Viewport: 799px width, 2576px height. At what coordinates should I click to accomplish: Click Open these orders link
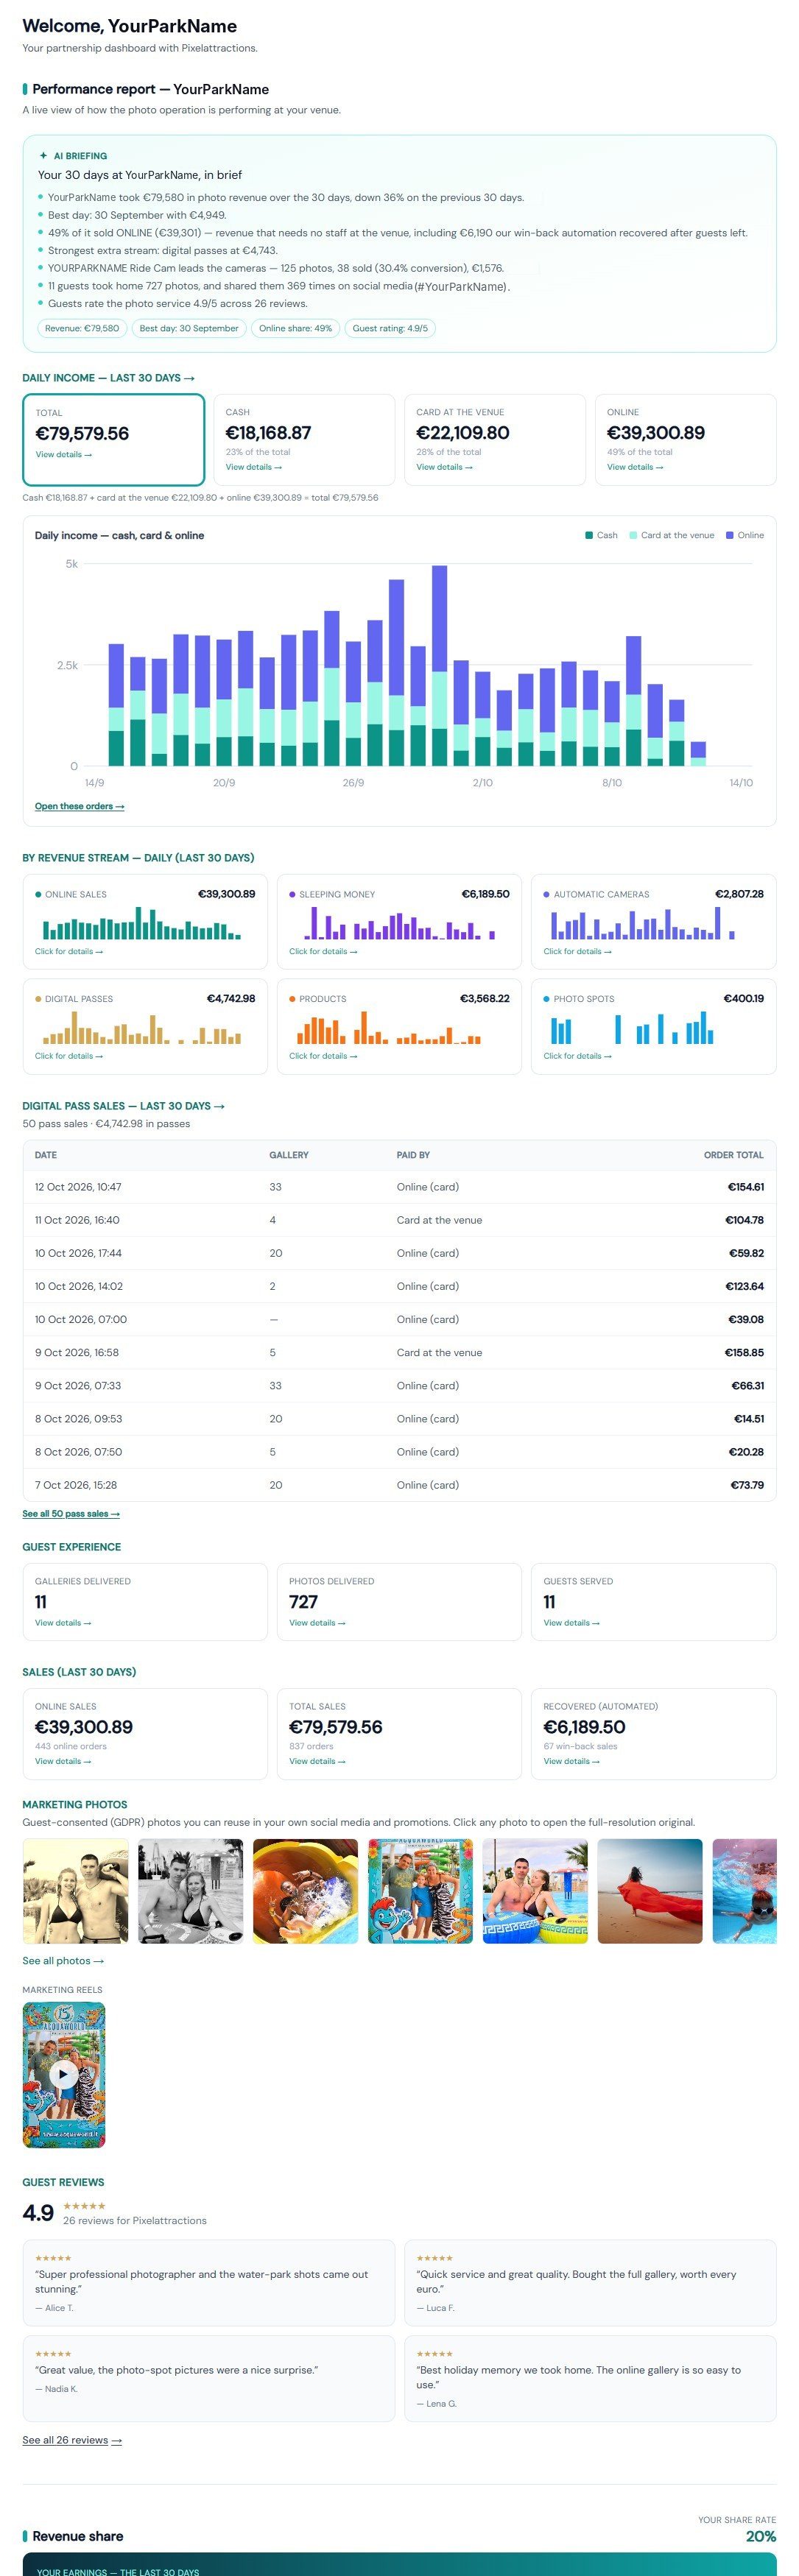tap(79, 806)
